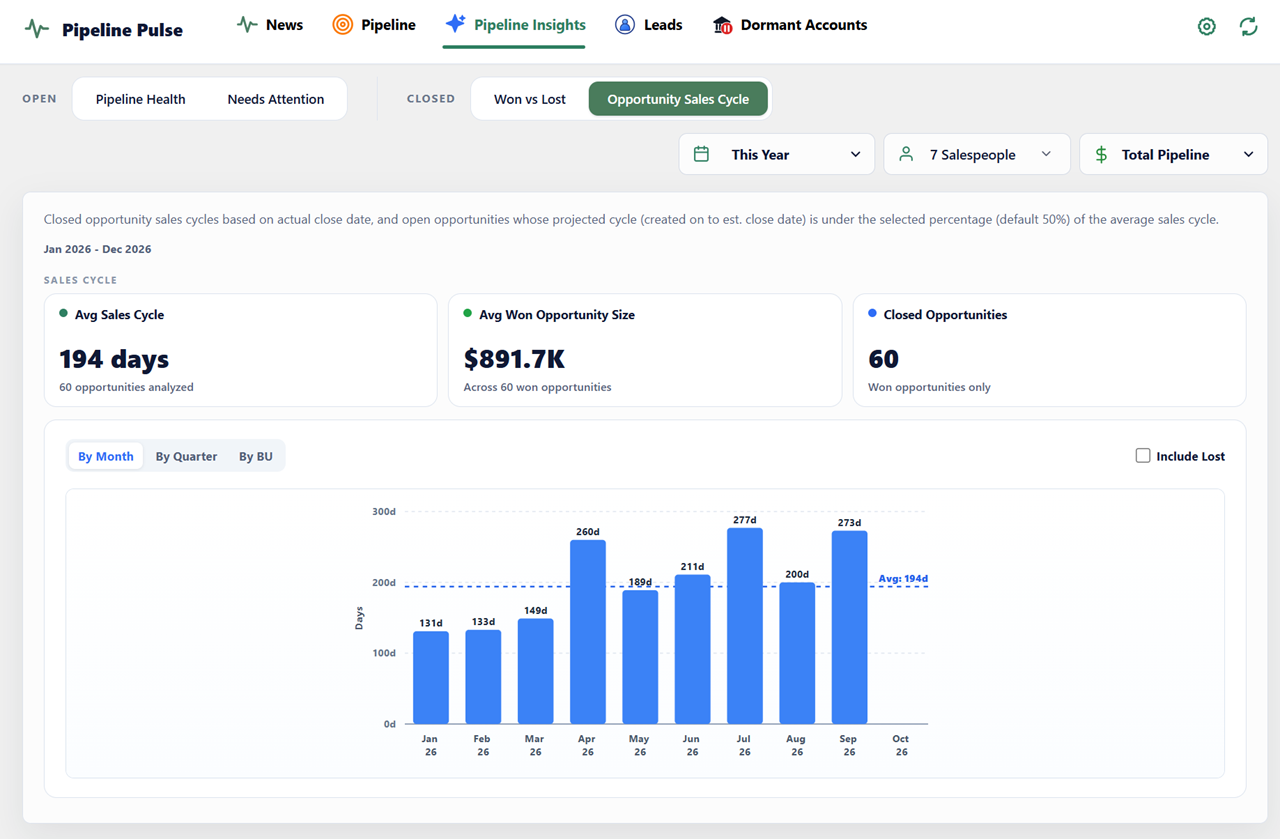Click the "194 days" value
This screenshot has height=839, width=1280.
coord(114,358)
